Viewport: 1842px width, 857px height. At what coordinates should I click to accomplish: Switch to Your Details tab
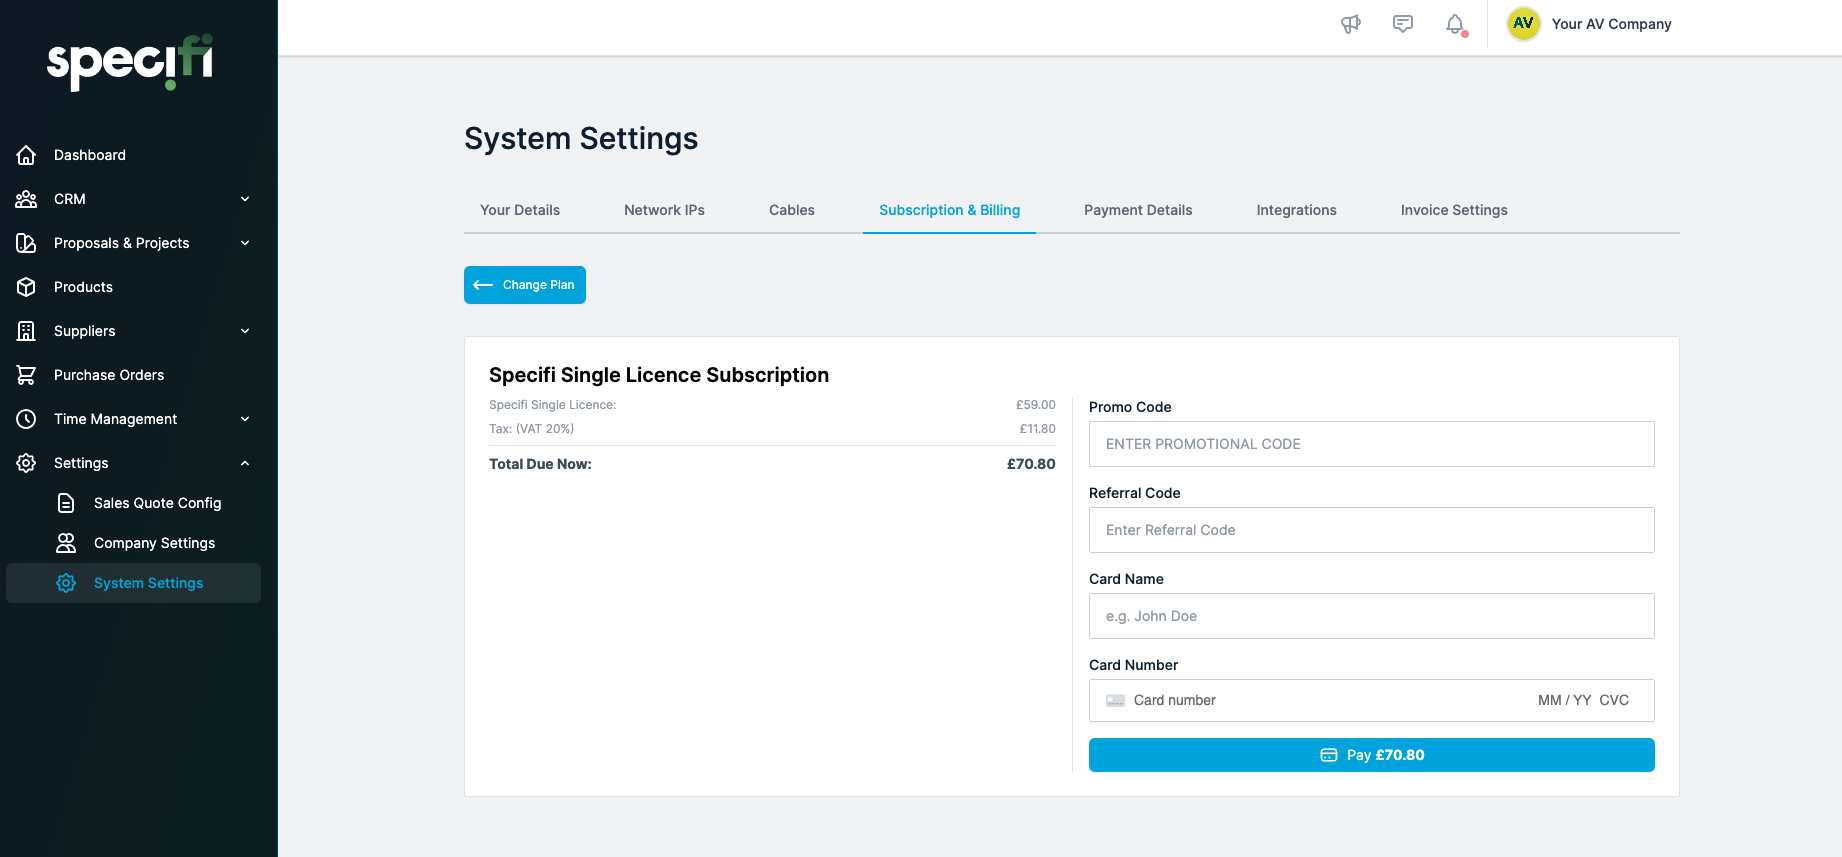pyautogui.click(x=520, y=210)
